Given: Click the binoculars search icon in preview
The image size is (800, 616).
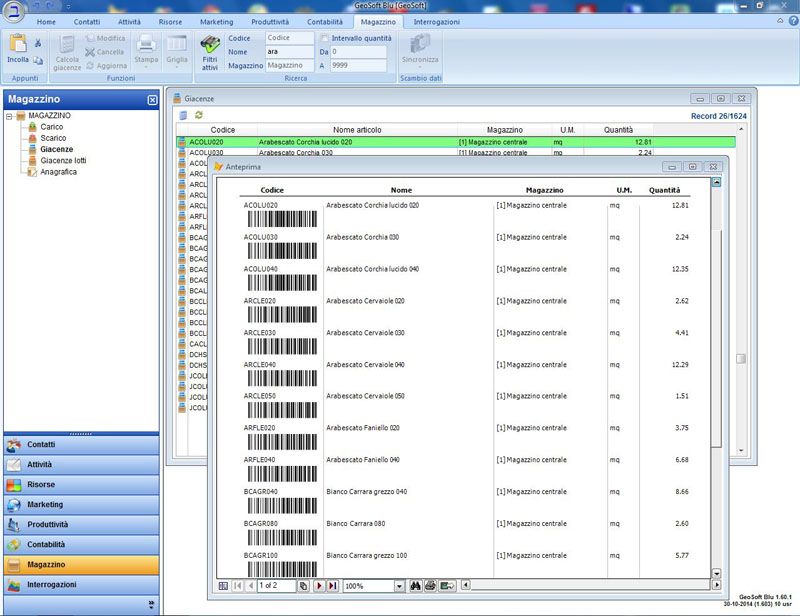Looking at the screenshot, I should pos(416,585).
